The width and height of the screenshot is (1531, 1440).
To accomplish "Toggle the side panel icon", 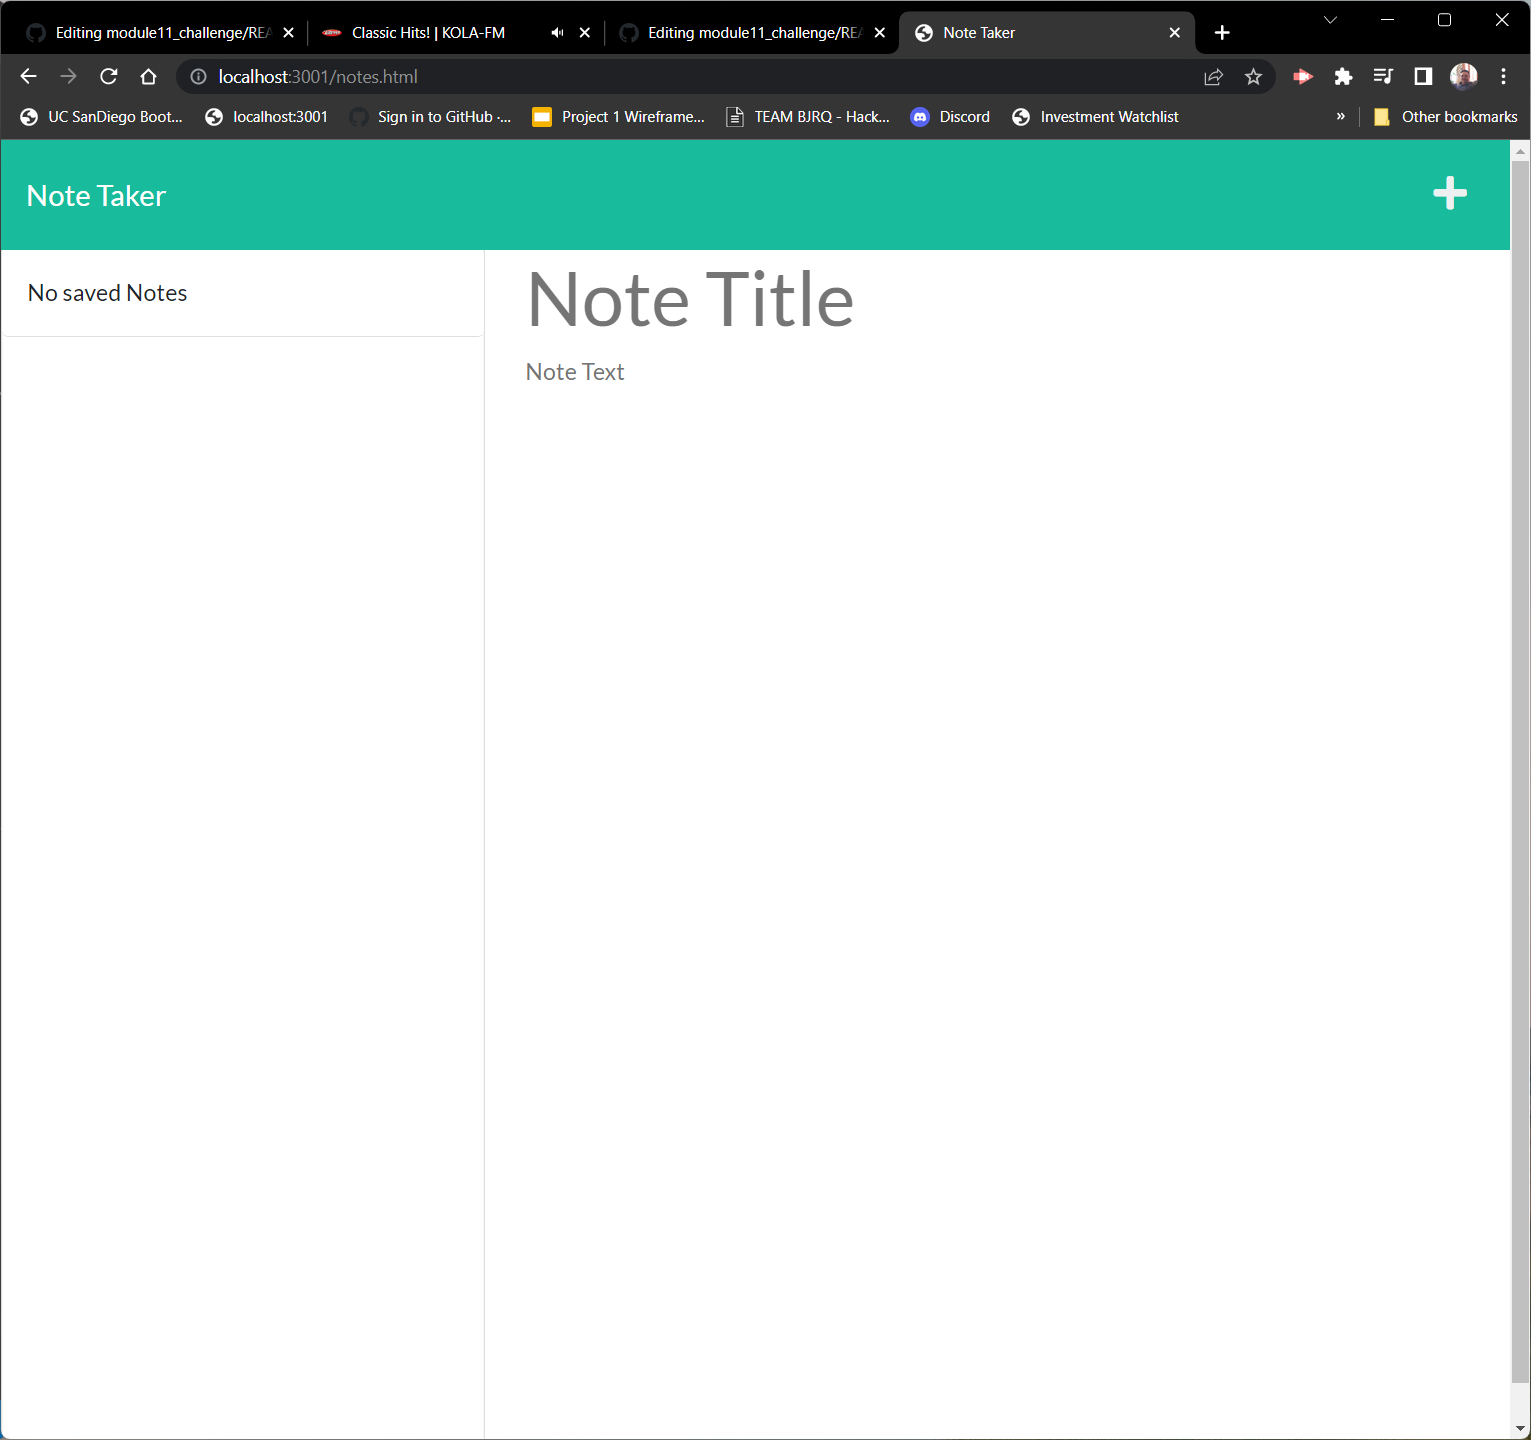I will 1423,76.
